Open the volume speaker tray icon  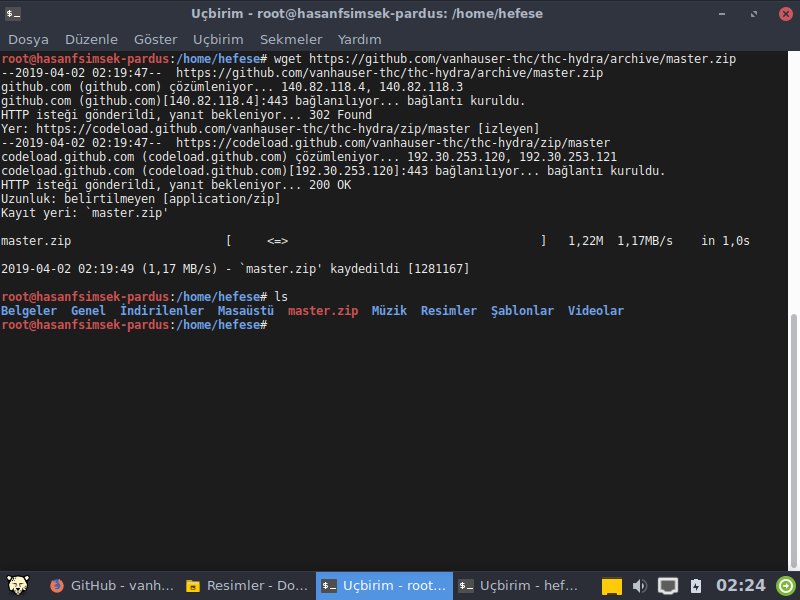(640, 586)
